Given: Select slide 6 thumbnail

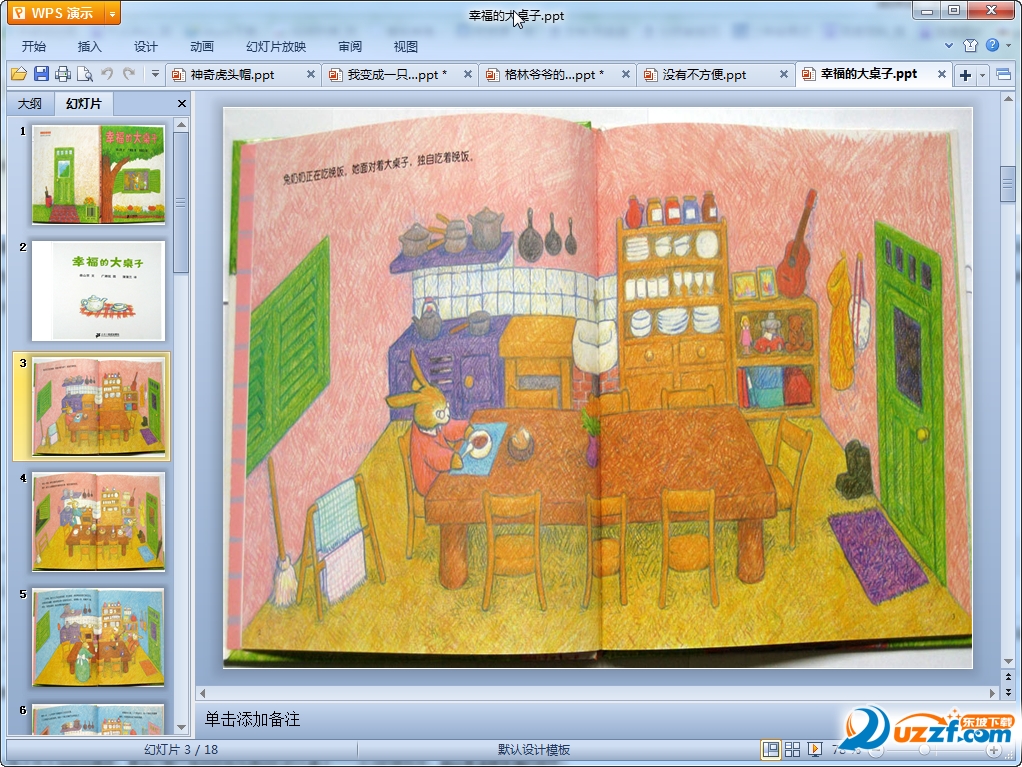Looking at the screenshot, I should [98, 719].
